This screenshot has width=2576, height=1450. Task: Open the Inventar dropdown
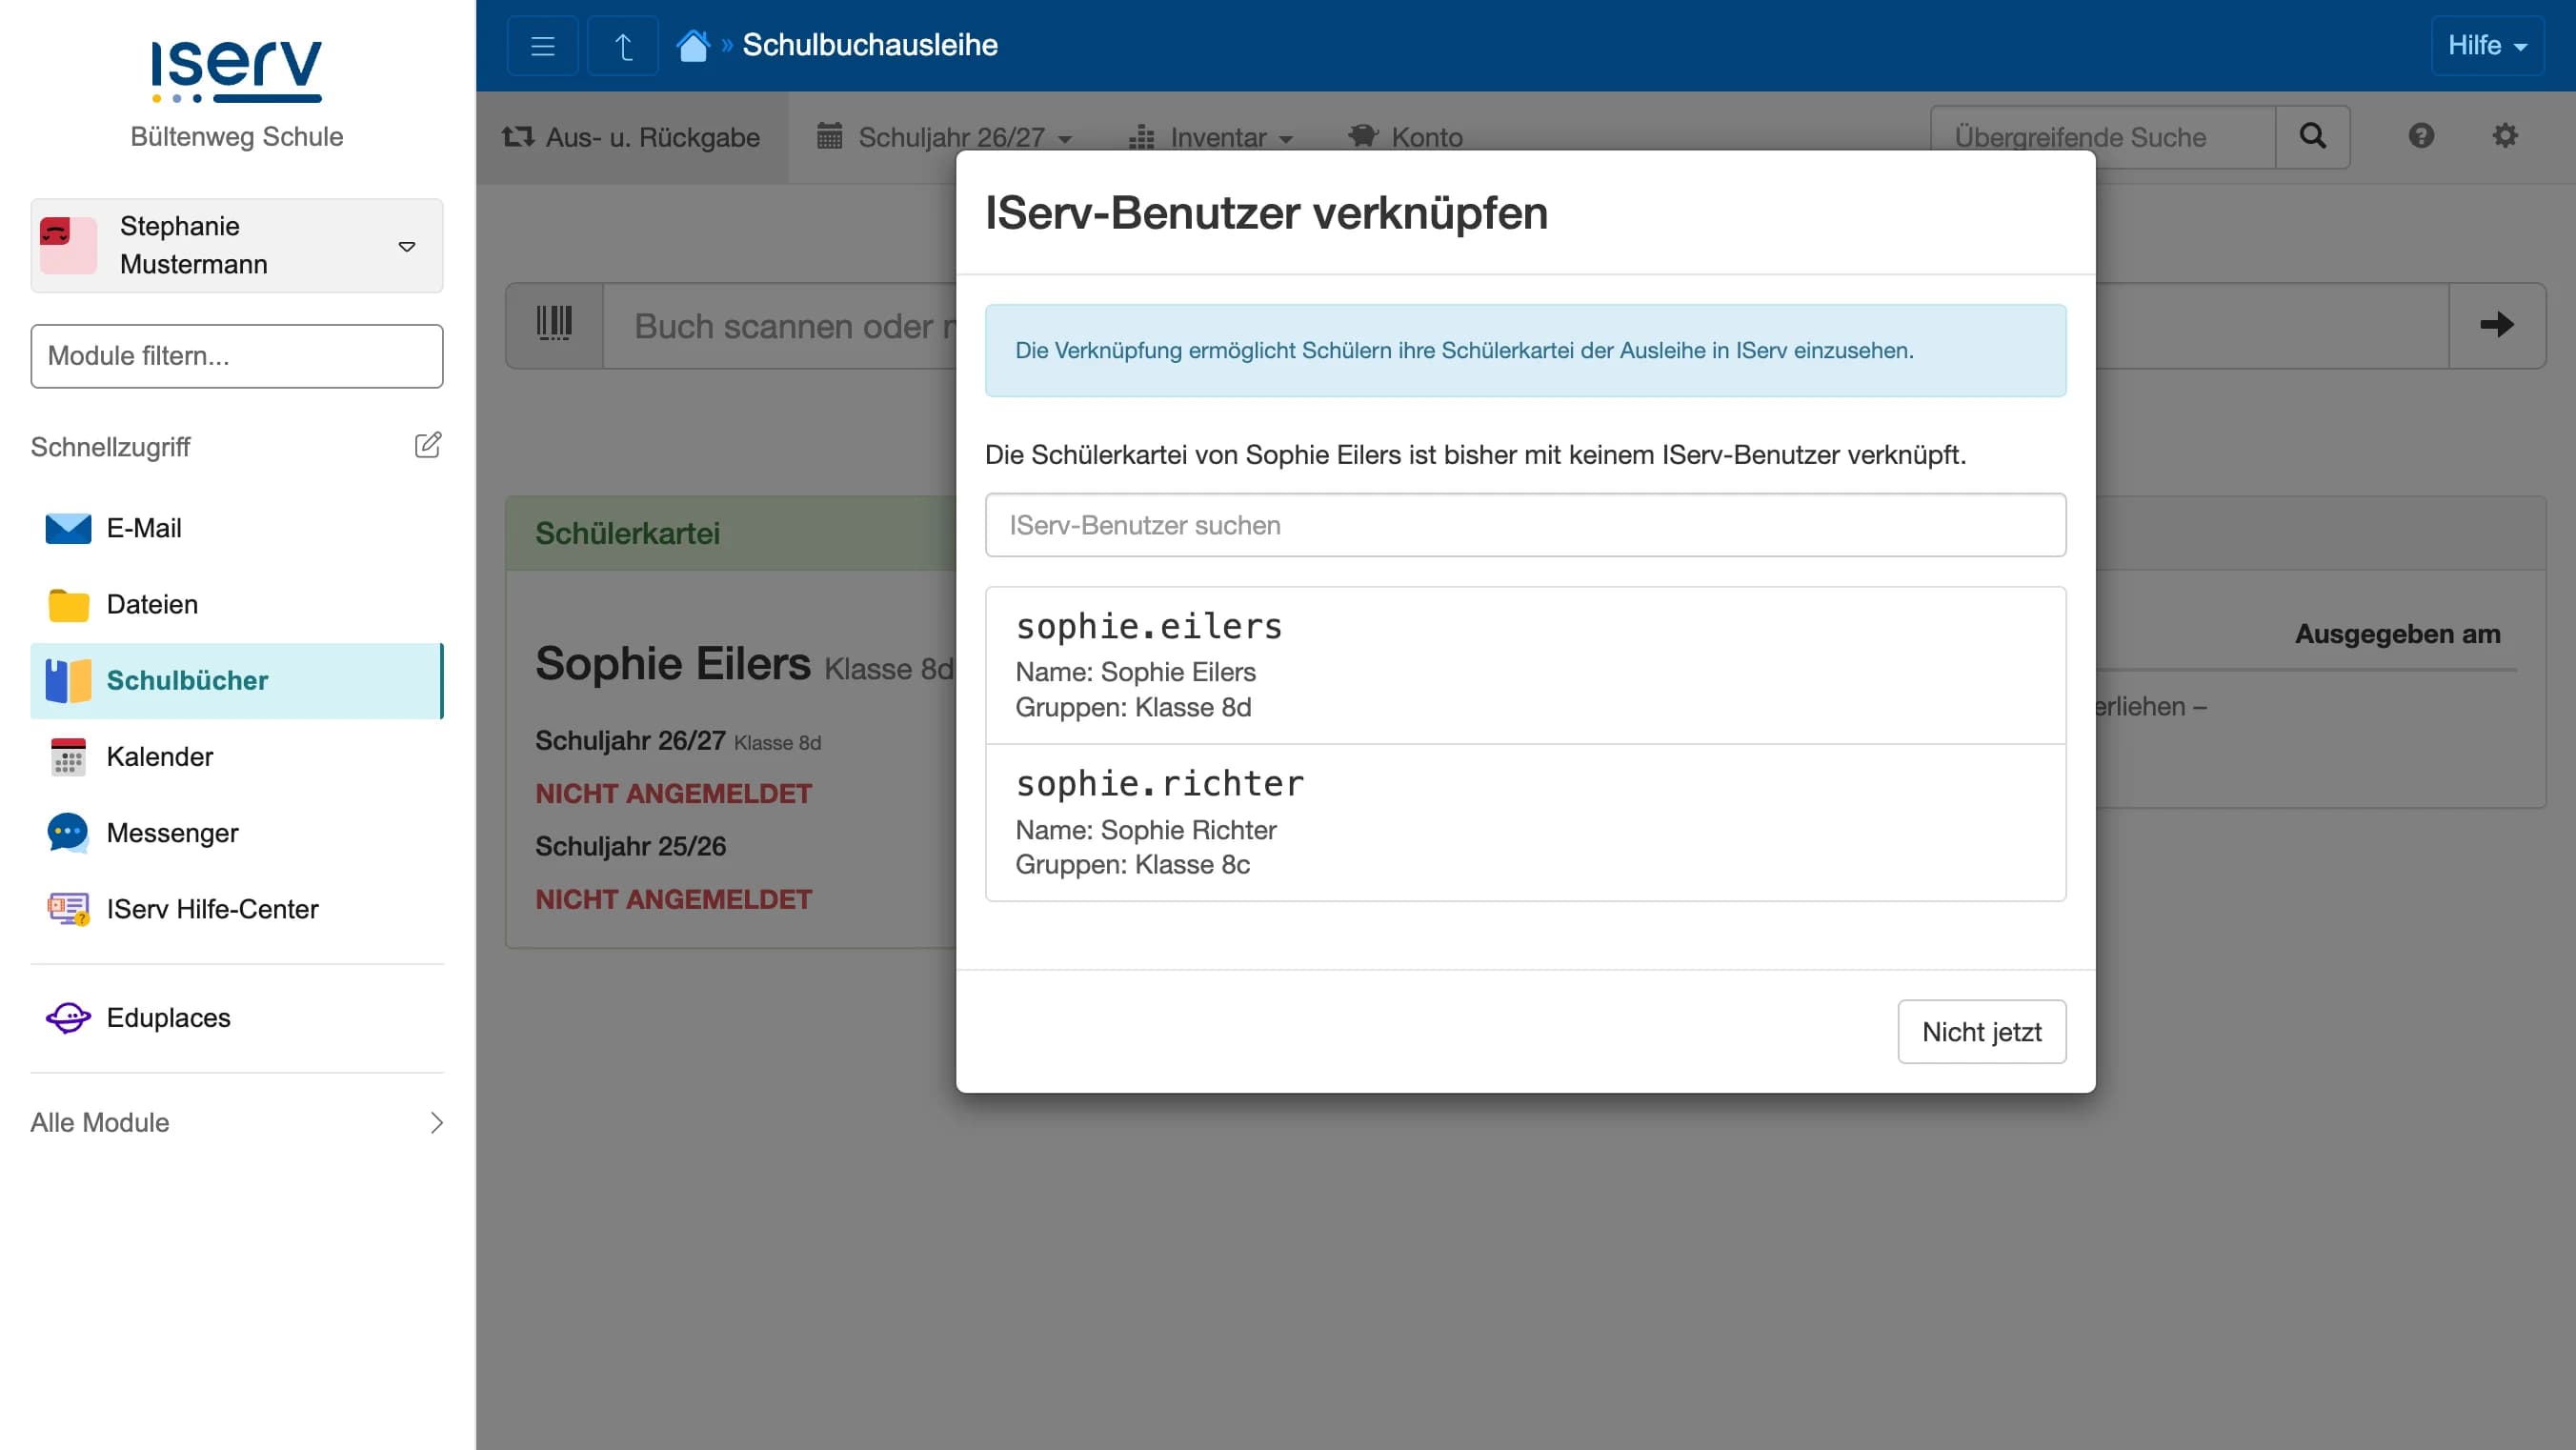[x=1210, y=137]
